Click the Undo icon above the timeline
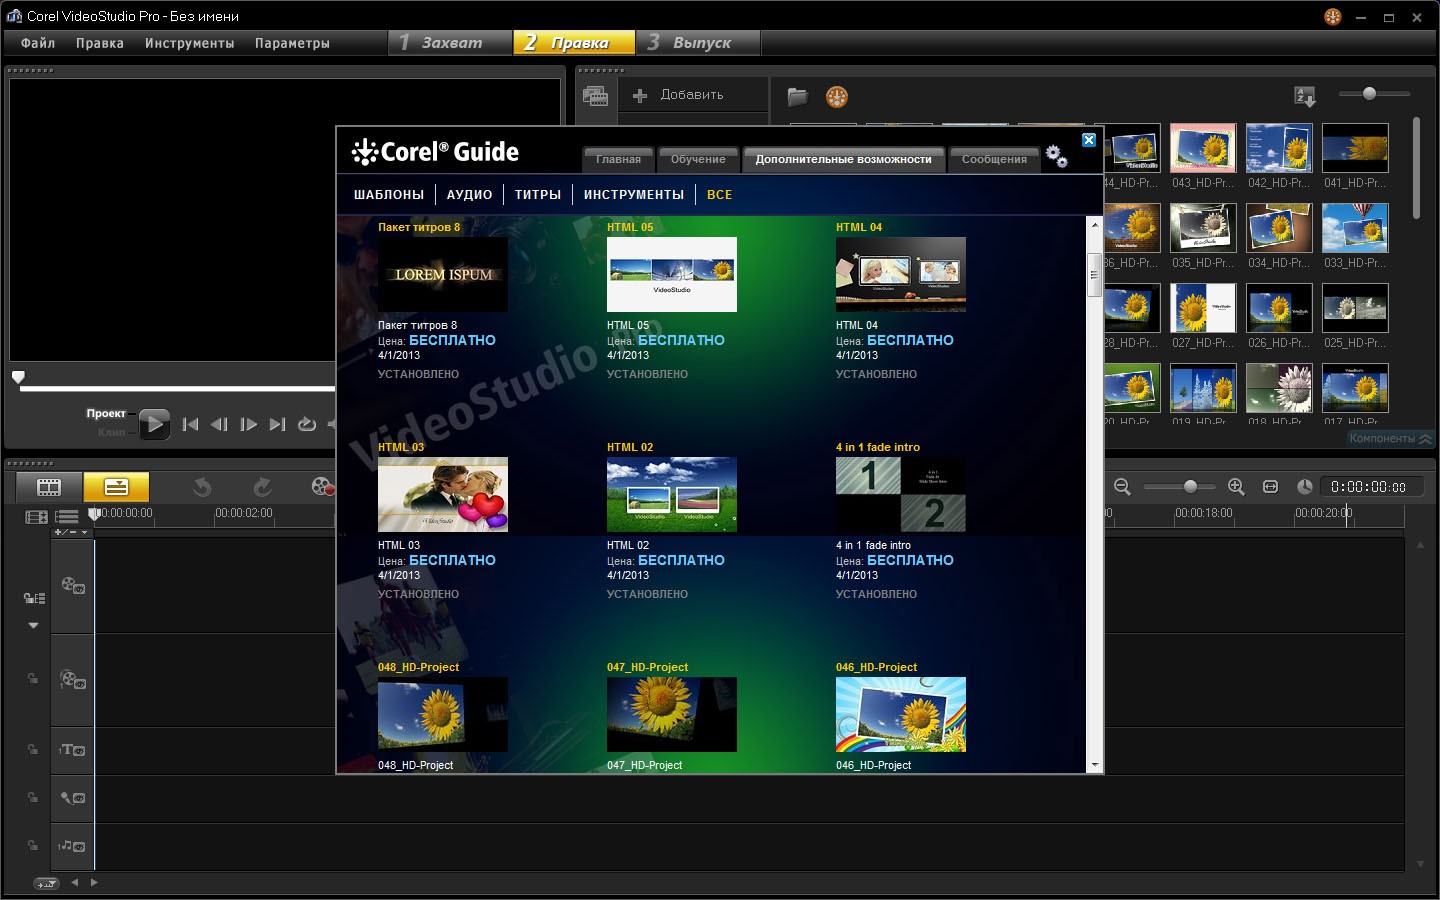Viewport: 1440px width, 900px height. click(x=203, y=486)
